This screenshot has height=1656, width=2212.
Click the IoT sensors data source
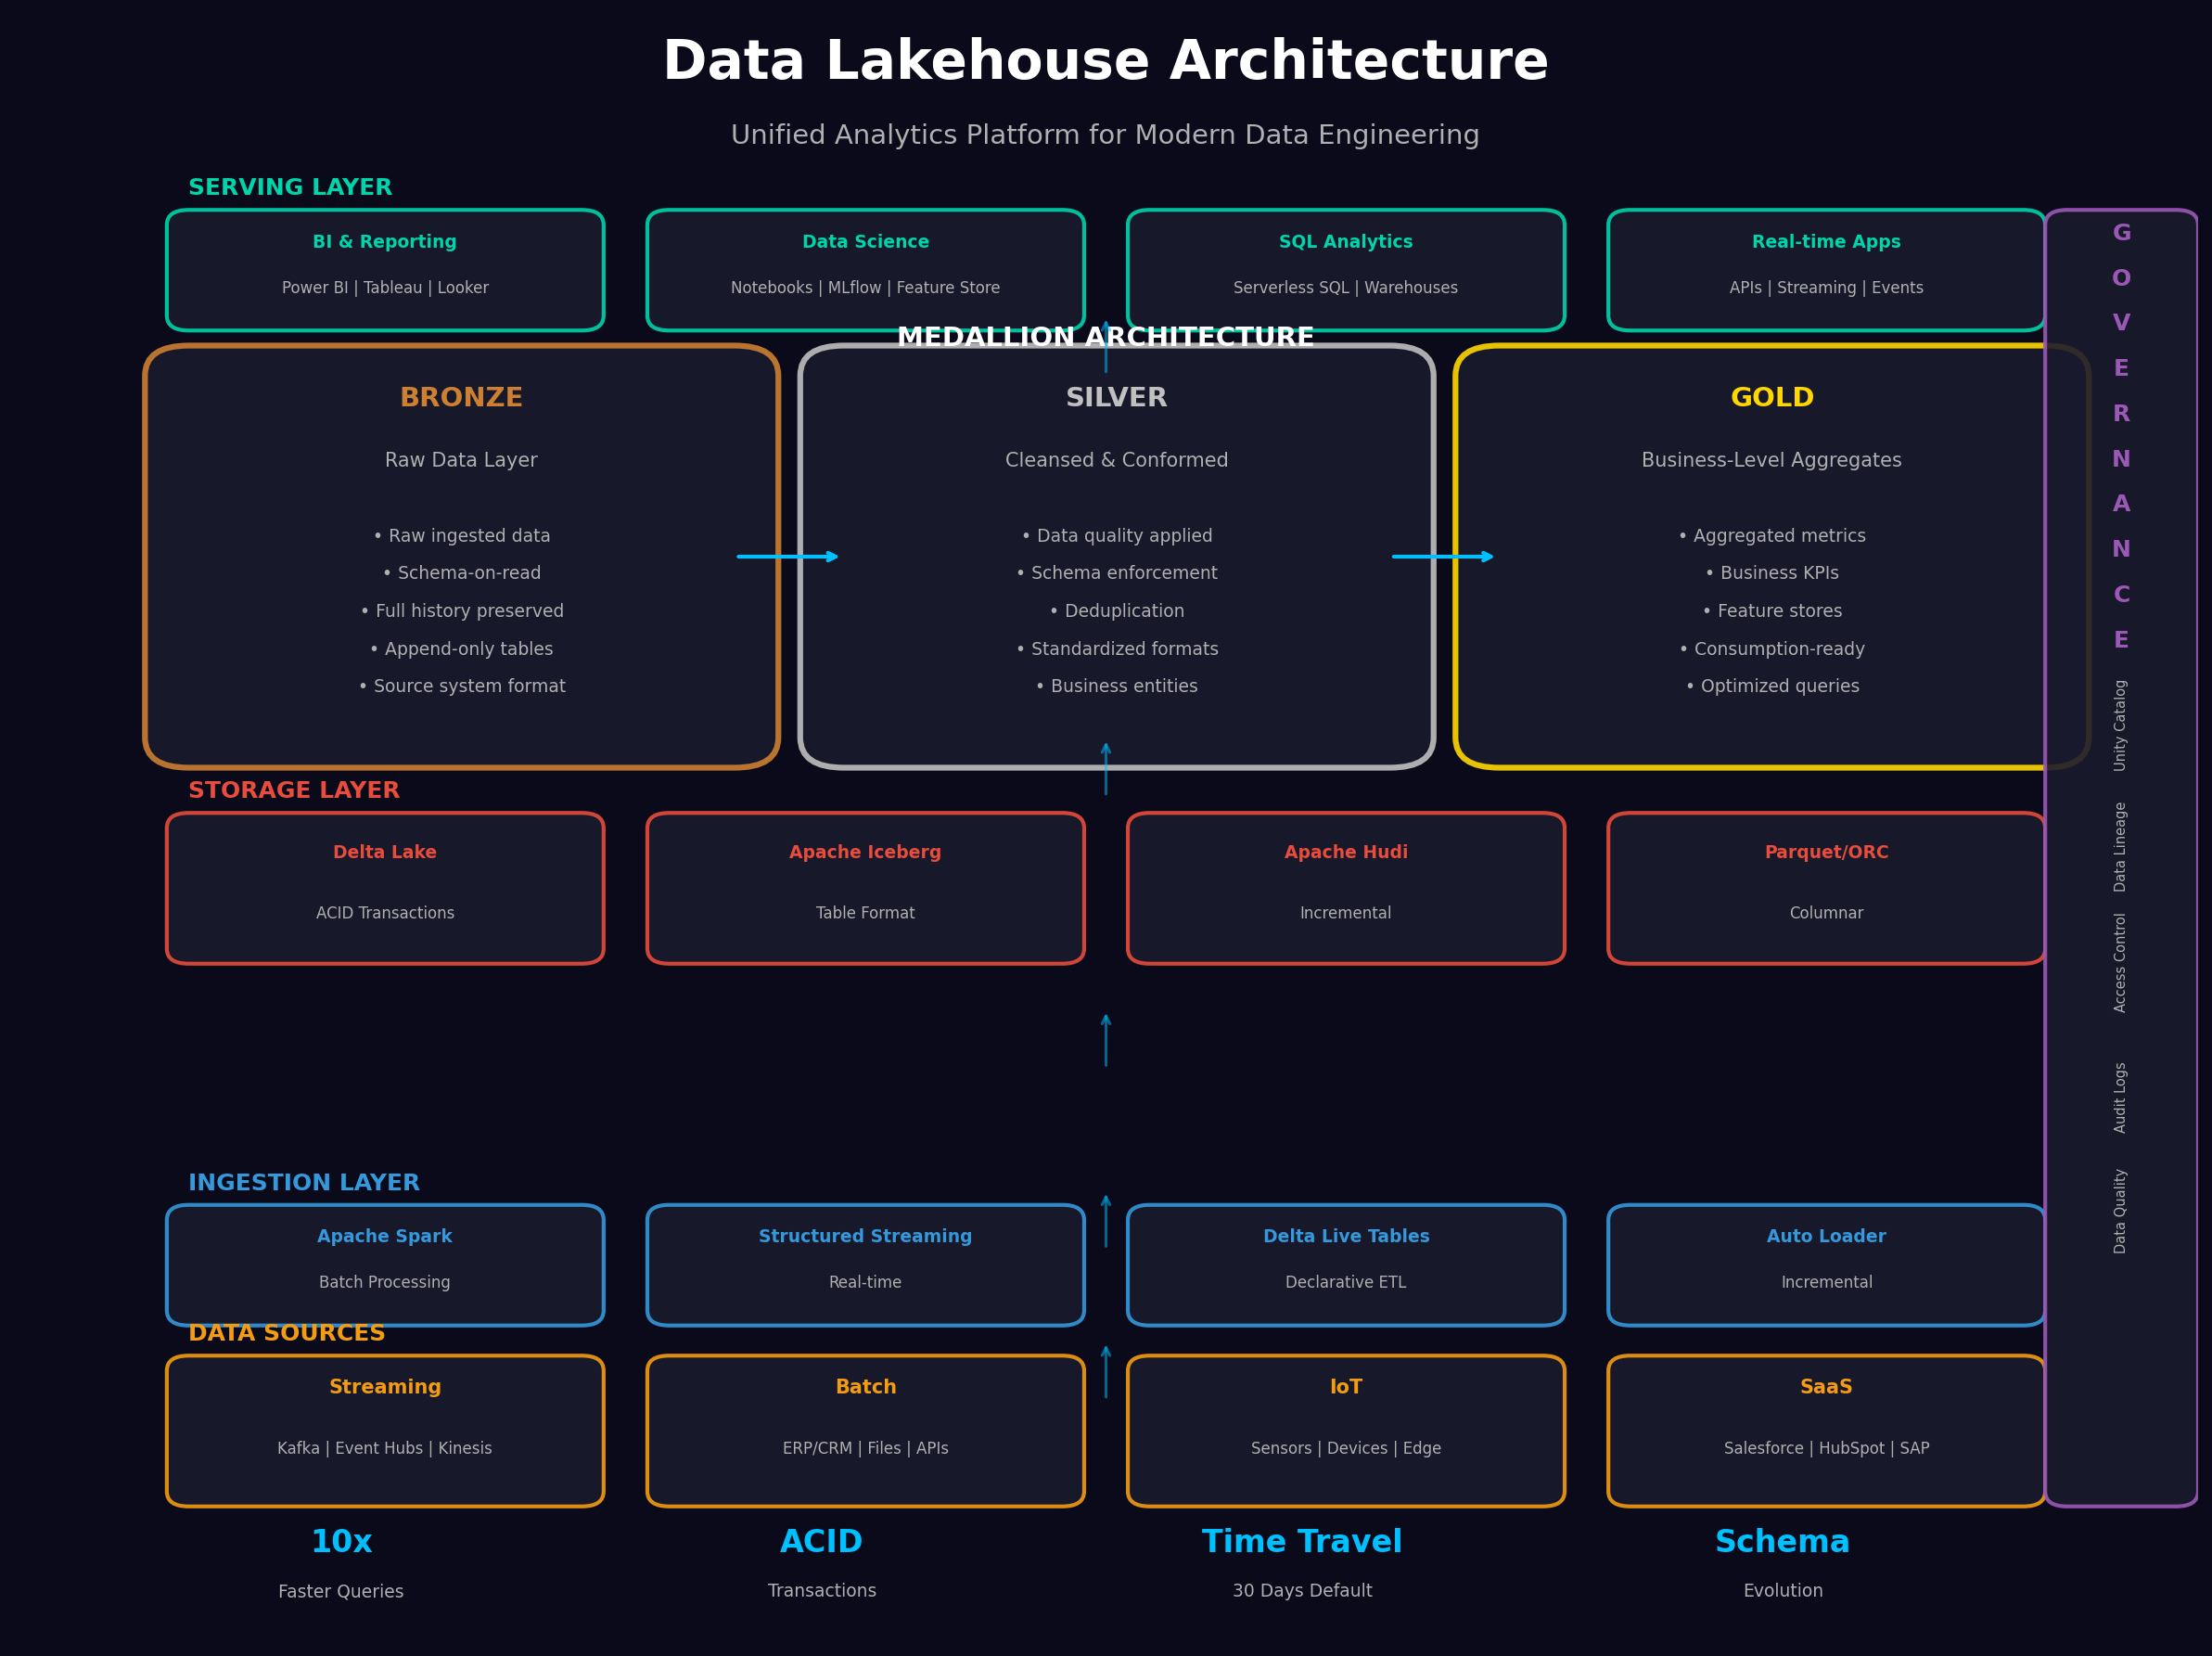[x=1345, y=1430]
